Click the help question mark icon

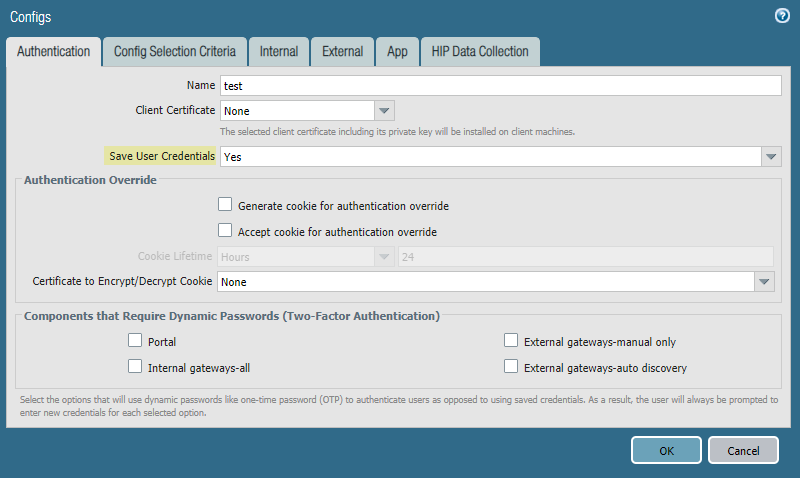[x=782, y=16]
